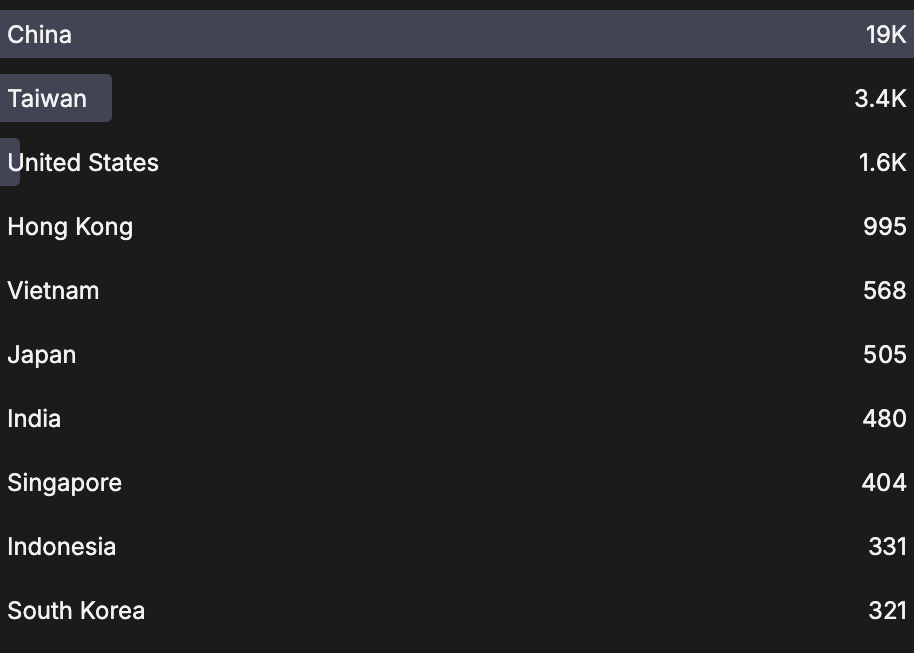Viewport: 914px width, 653px height.
Task: Click the 505 figure for Japan
Action: [884, 355]
